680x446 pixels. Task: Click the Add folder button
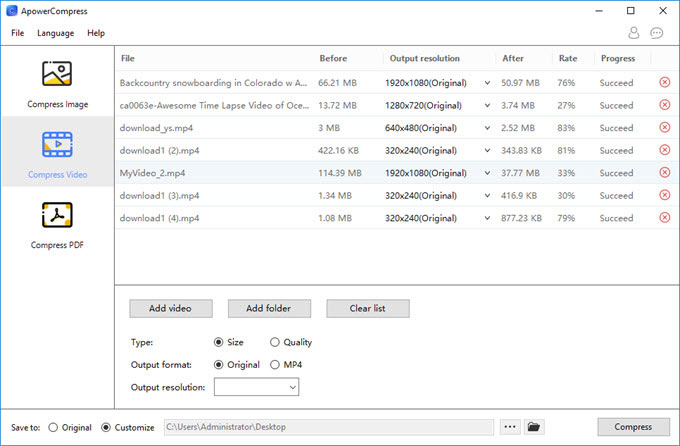click(269, 308)
